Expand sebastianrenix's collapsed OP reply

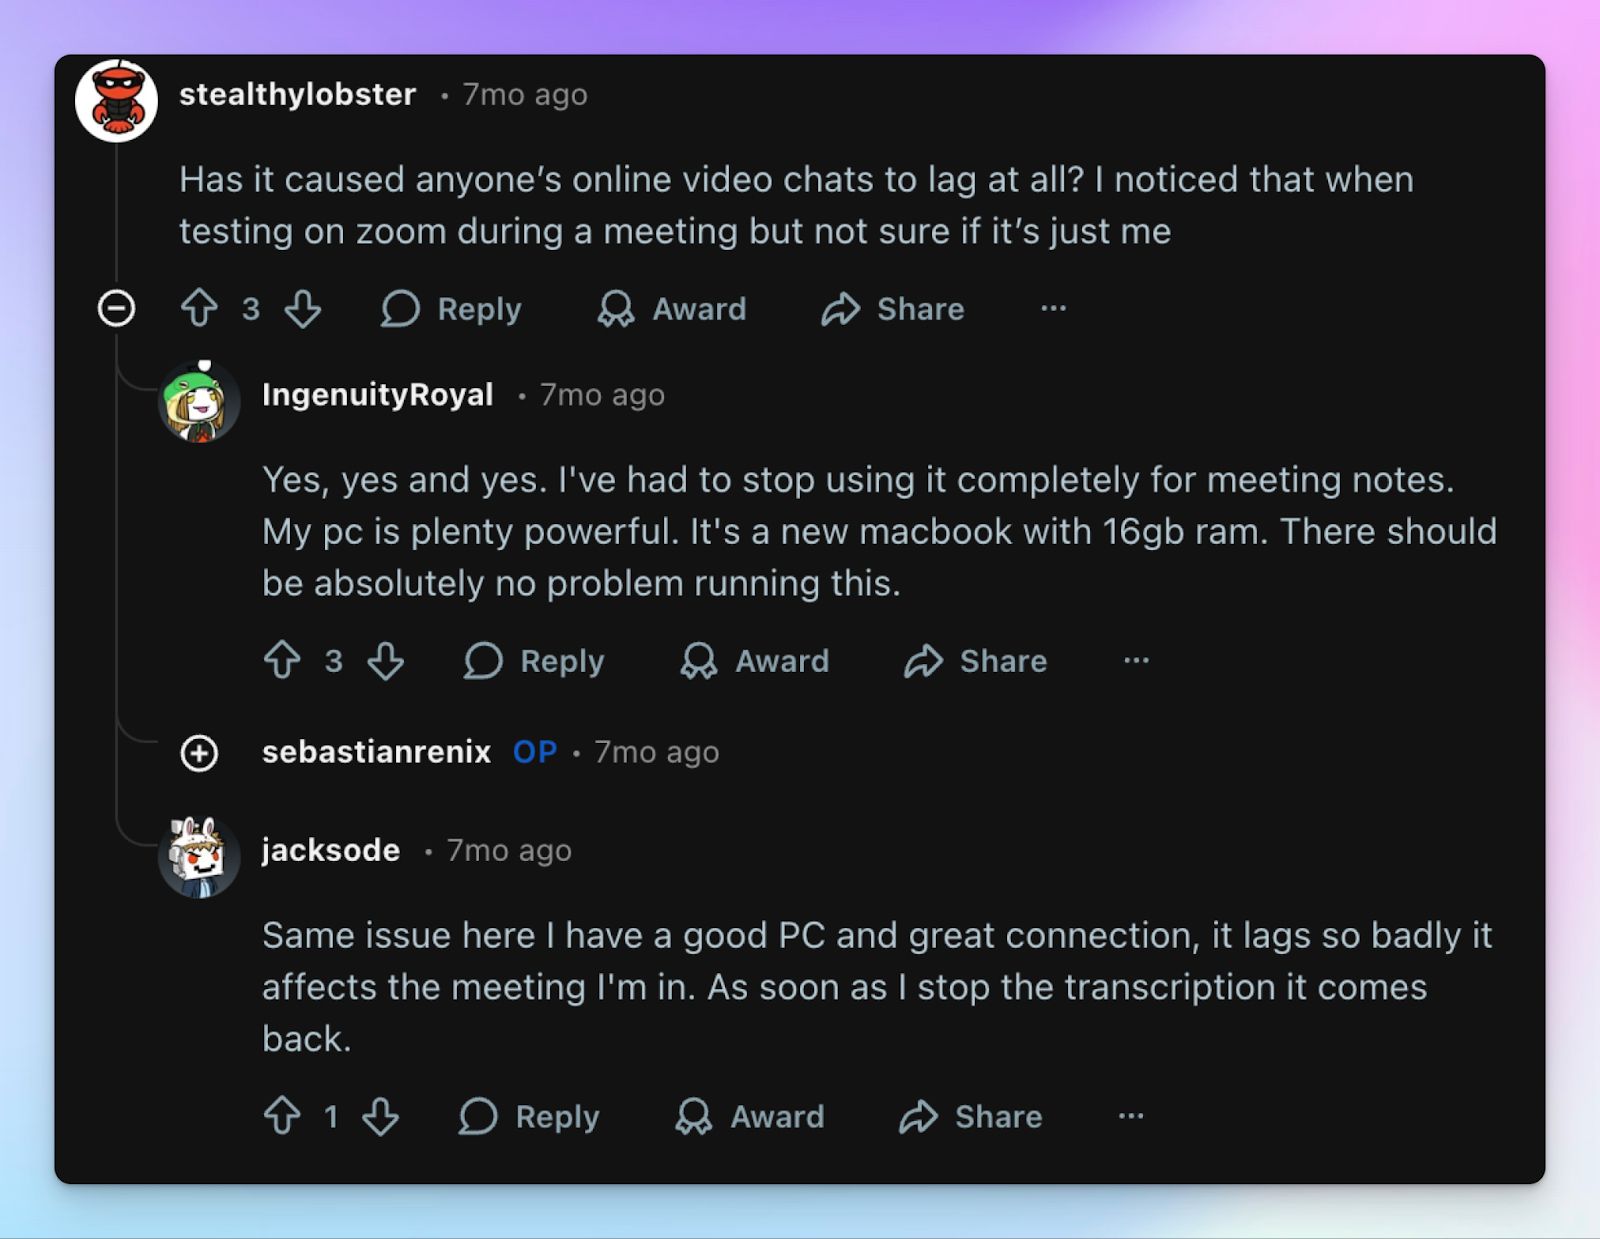(200, 754)
